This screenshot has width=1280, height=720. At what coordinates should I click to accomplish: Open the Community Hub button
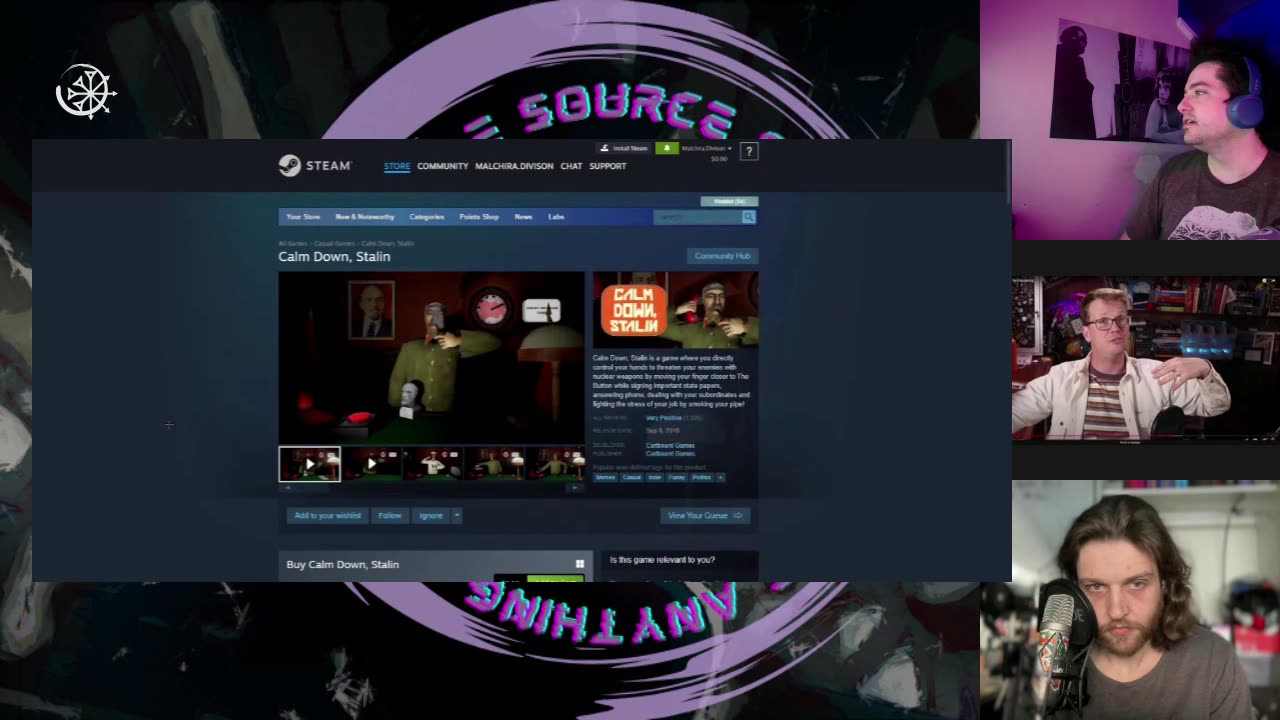pyautogui.click(x=722, y=256)
